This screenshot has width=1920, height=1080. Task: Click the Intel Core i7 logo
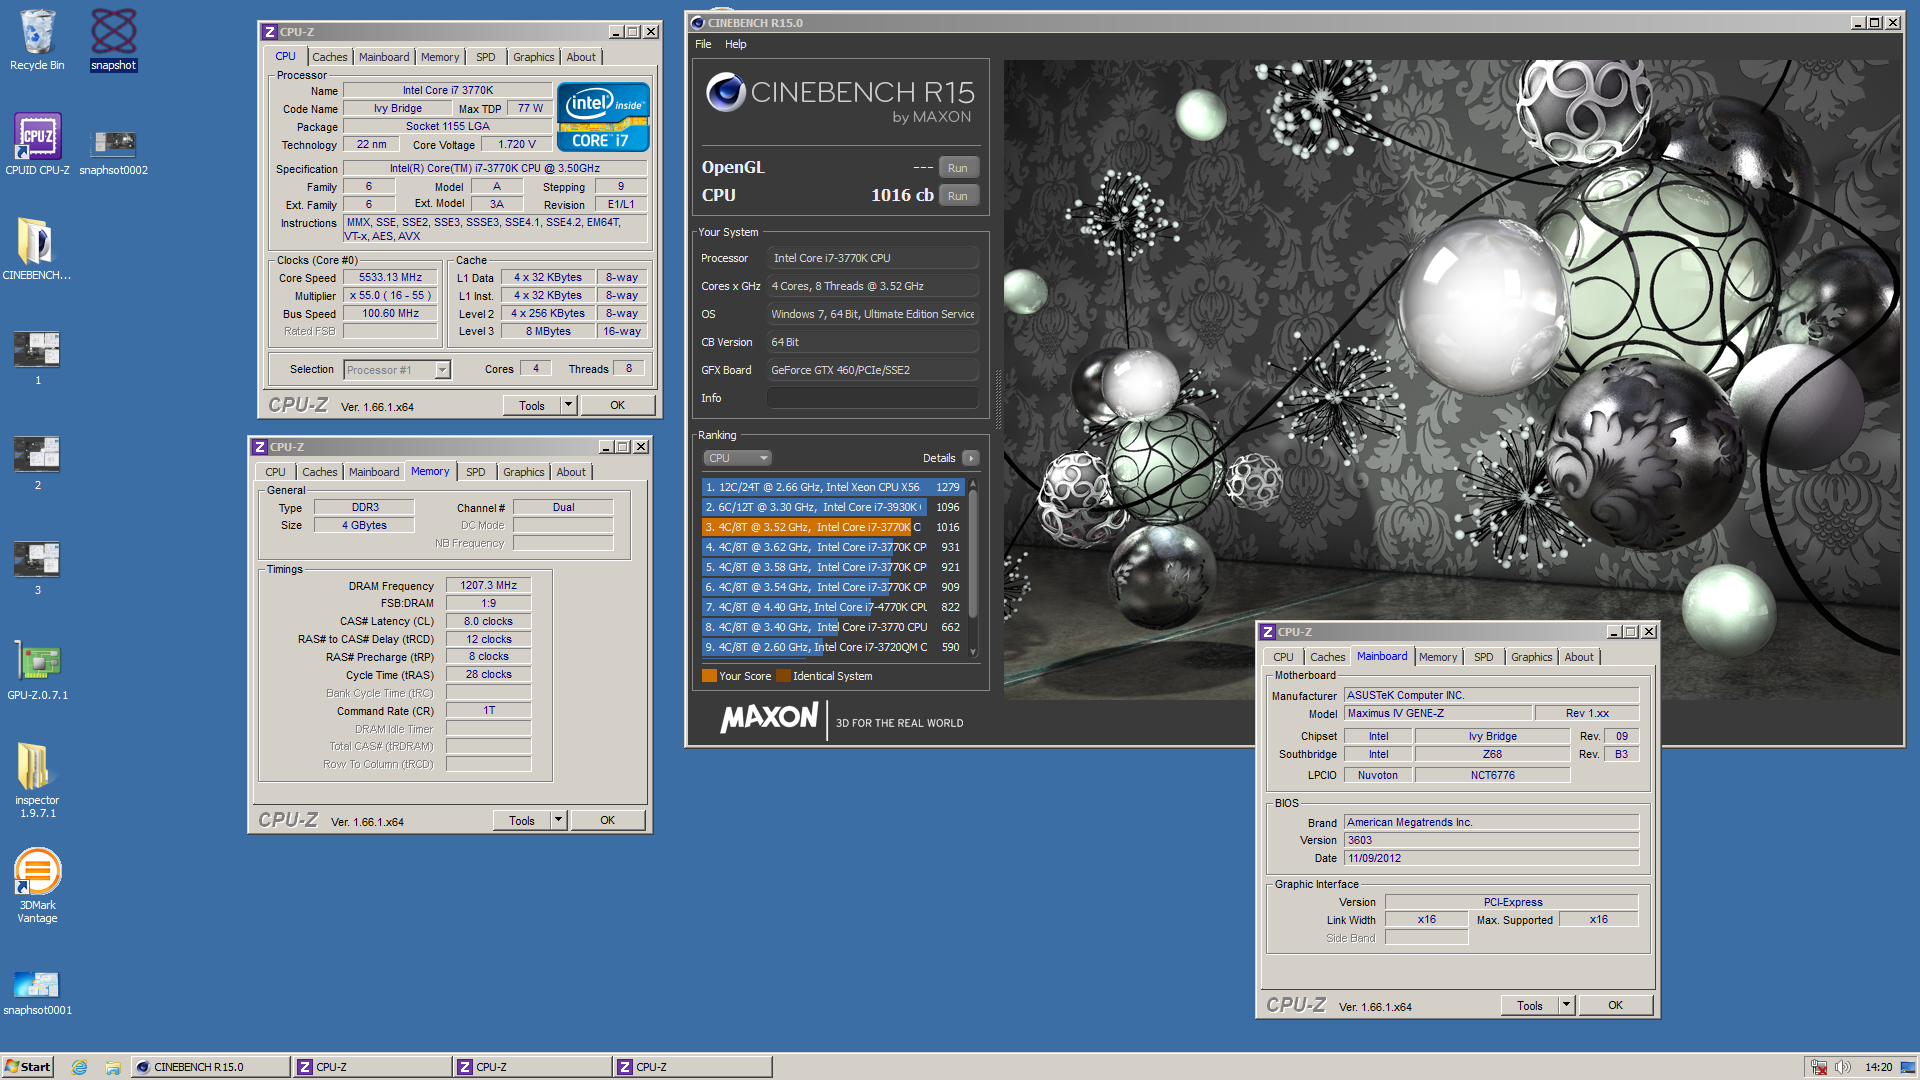click(x=603, y=117)
